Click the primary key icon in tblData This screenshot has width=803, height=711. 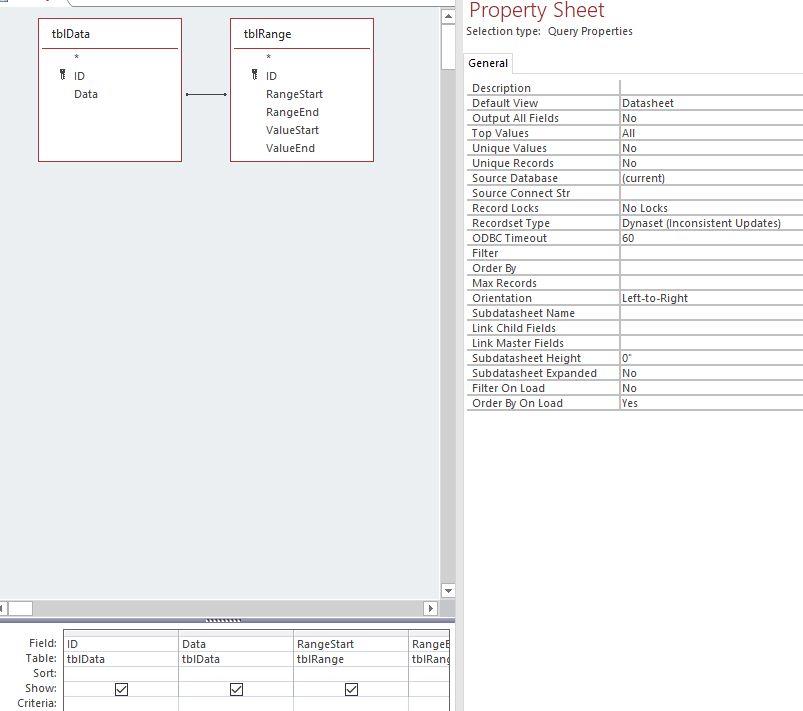[62, 75]
